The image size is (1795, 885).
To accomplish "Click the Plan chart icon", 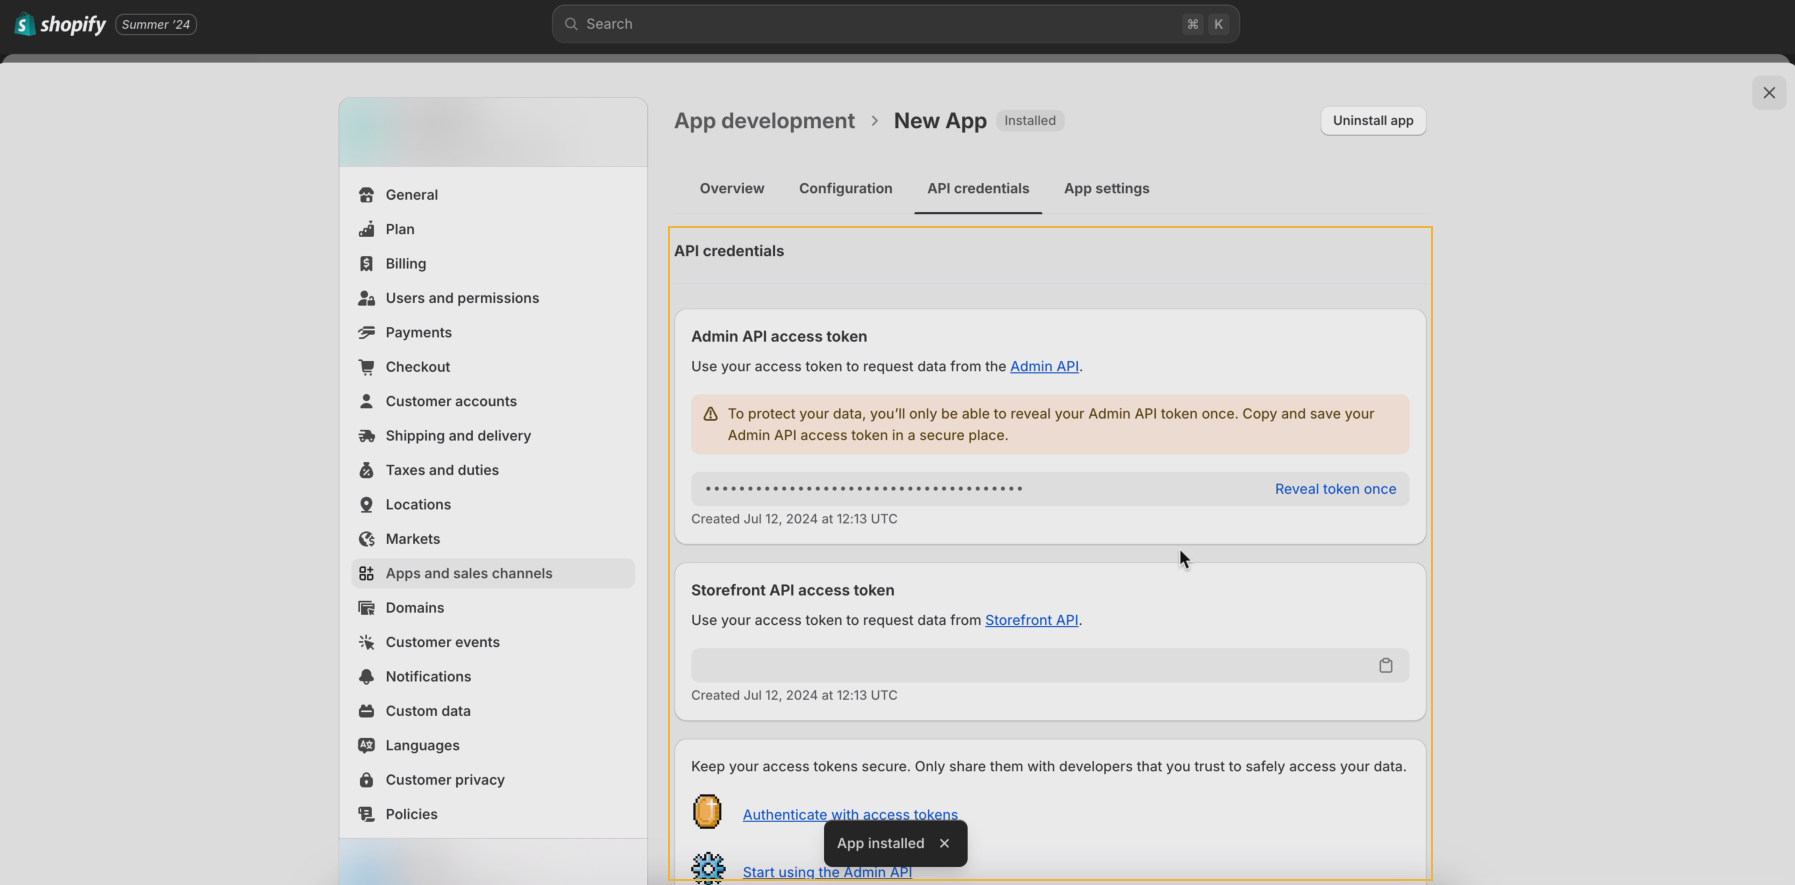I will [x=366, y=229].
